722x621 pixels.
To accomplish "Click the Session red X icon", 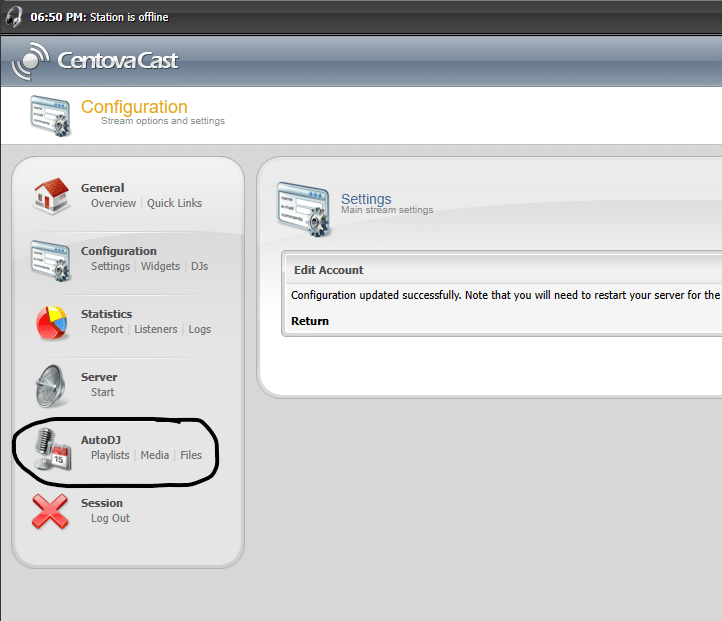I will tap(50, 511).
